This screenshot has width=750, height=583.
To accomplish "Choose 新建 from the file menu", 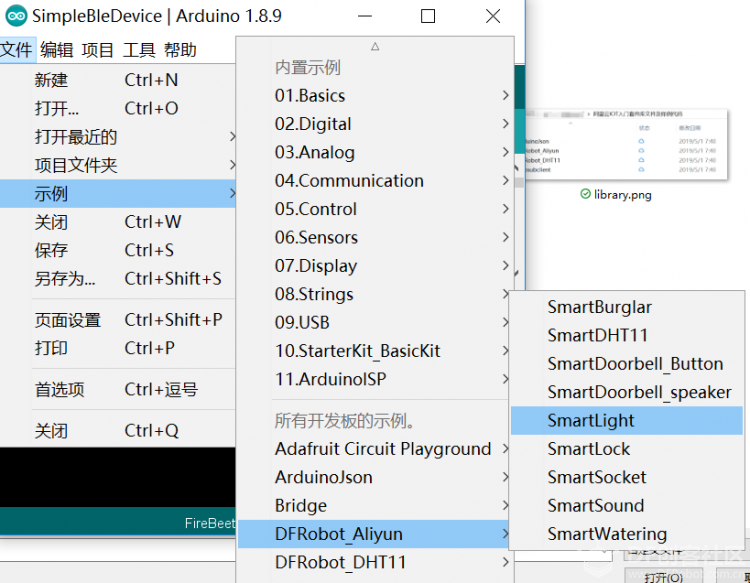I will point(118,80).
